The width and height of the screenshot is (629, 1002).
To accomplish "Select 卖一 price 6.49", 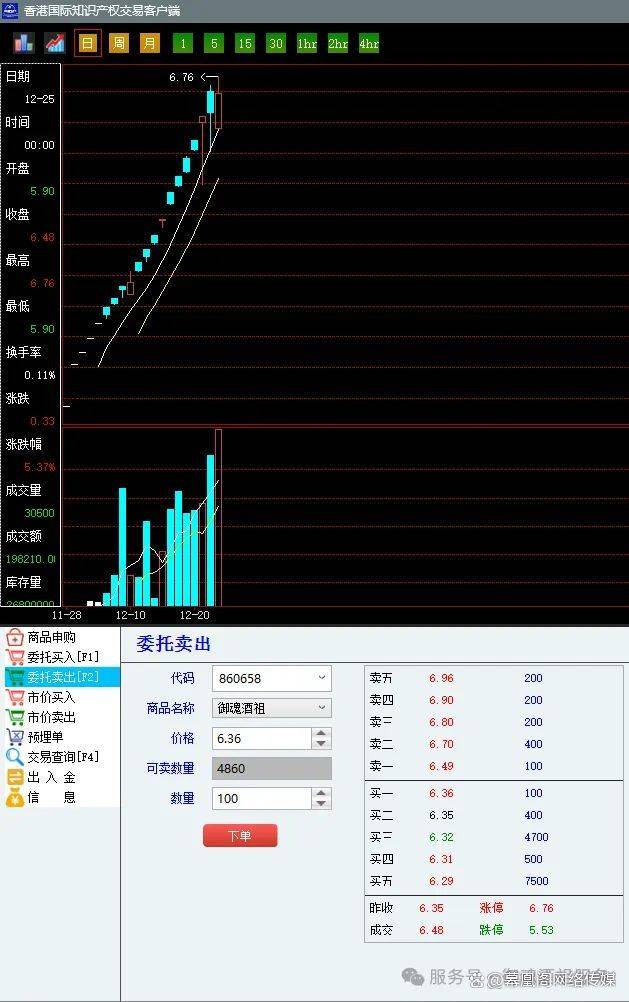I will pos(441,766).
